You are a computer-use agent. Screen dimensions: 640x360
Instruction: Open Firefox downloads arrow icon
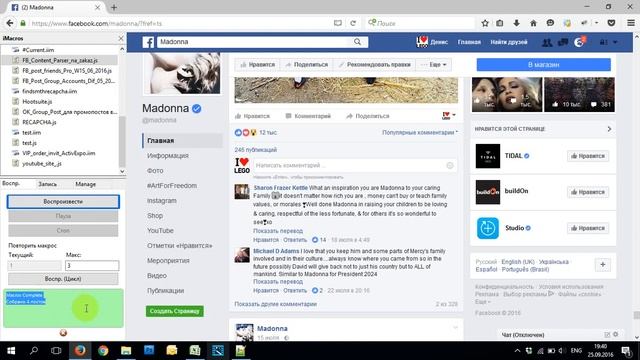pyautogui.click(x=516, y=23)
